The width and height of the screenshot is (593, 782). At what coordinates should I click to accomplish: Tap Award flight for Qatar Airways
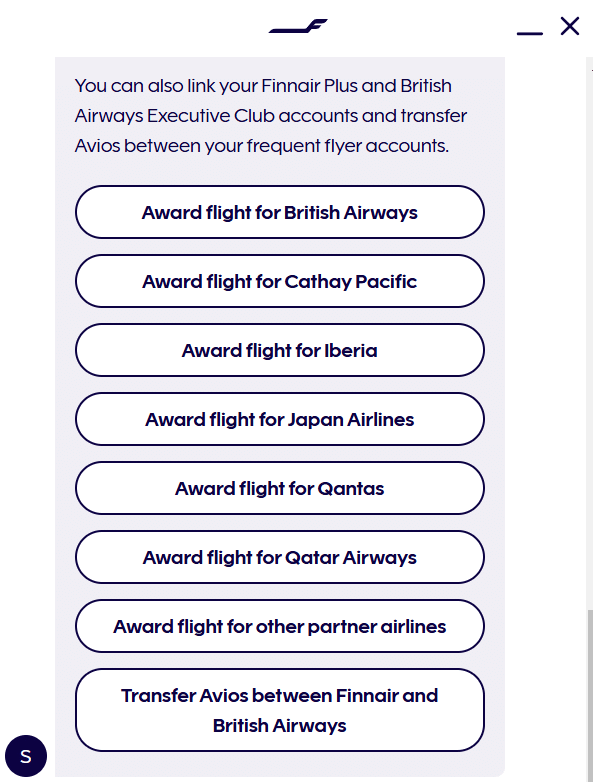280,557
